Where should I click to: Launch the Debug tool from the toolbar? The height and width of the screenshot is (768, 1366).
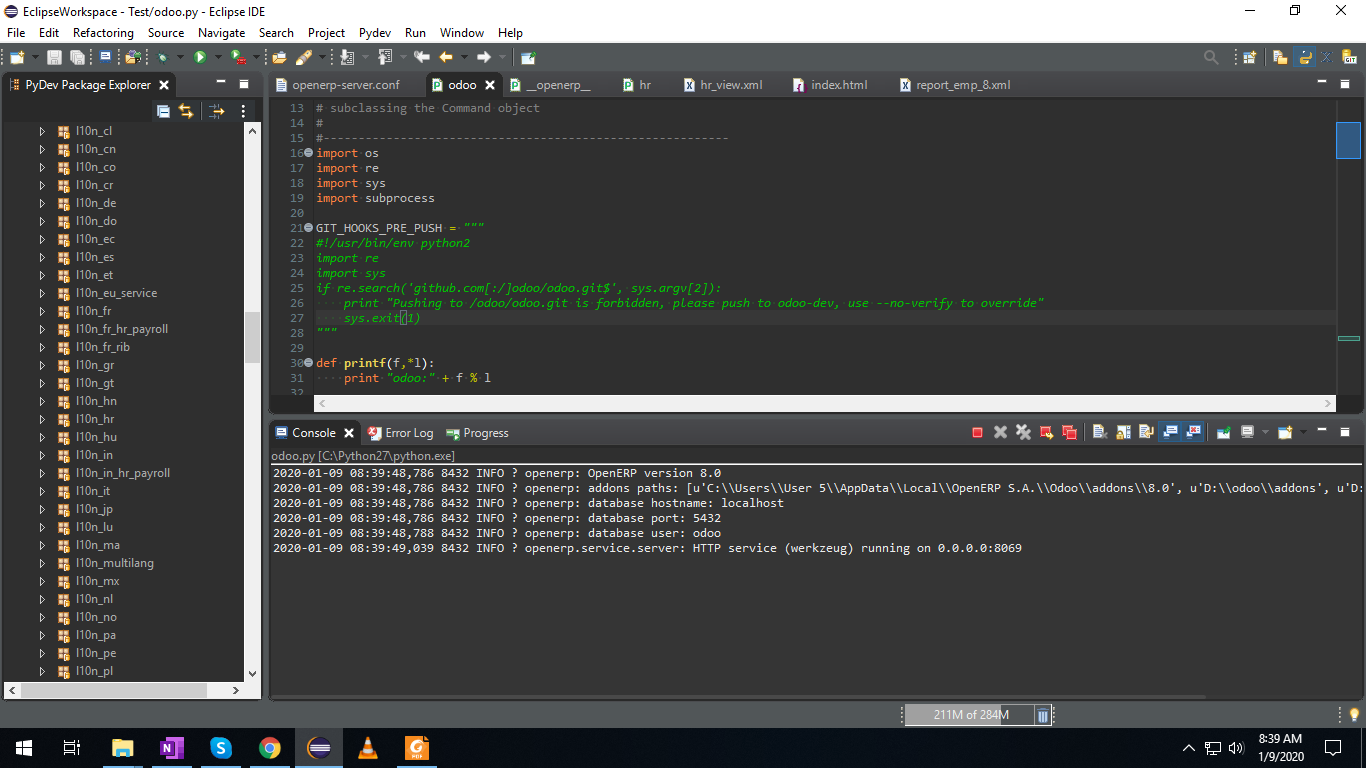tap(162, 57)
